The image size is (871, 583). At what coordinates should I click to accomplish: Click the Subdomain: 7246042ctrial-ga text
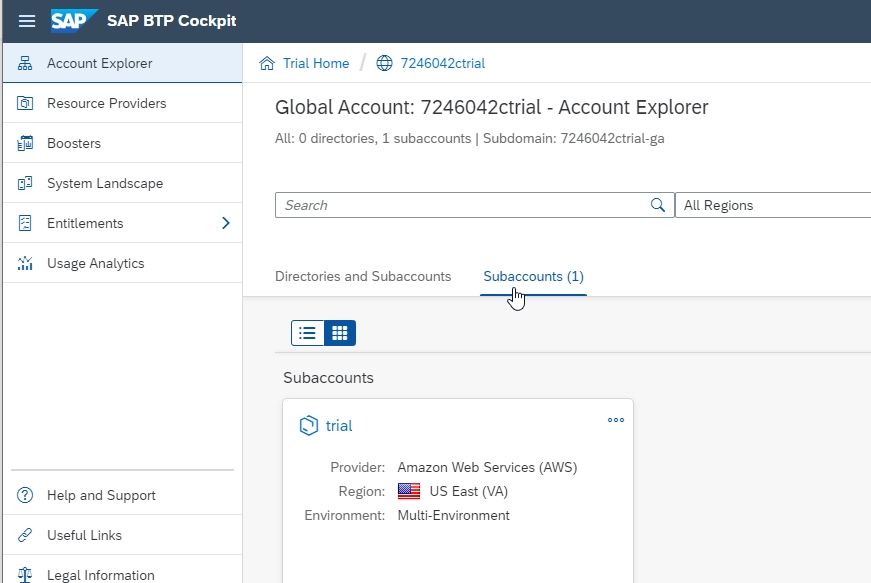pos(573,138)
